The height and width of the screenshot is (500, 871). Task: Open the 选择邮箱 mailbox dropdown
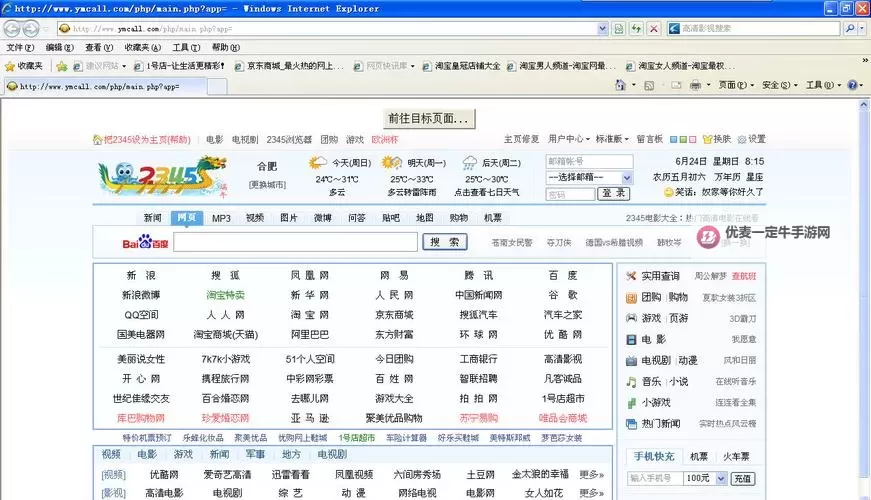pos(589,178)
